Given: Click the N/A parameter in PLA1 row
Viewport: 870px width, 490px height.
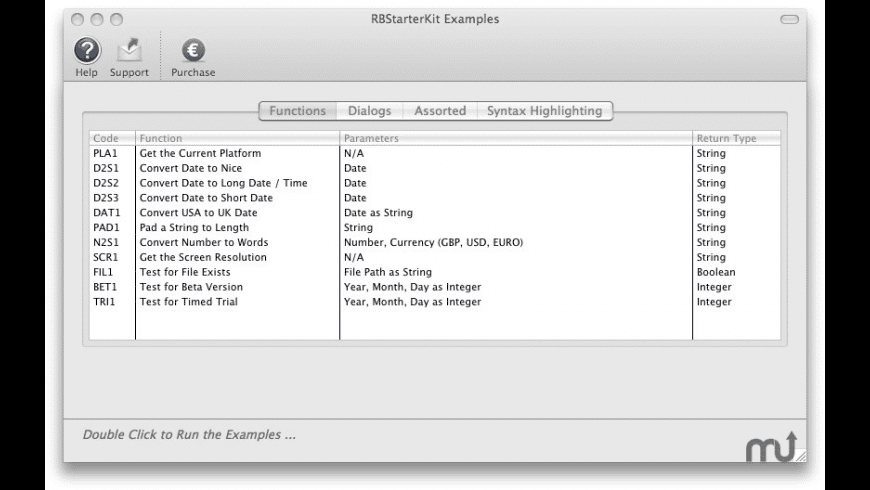Looking at the screenshot, I should click(x=354, y=153).
